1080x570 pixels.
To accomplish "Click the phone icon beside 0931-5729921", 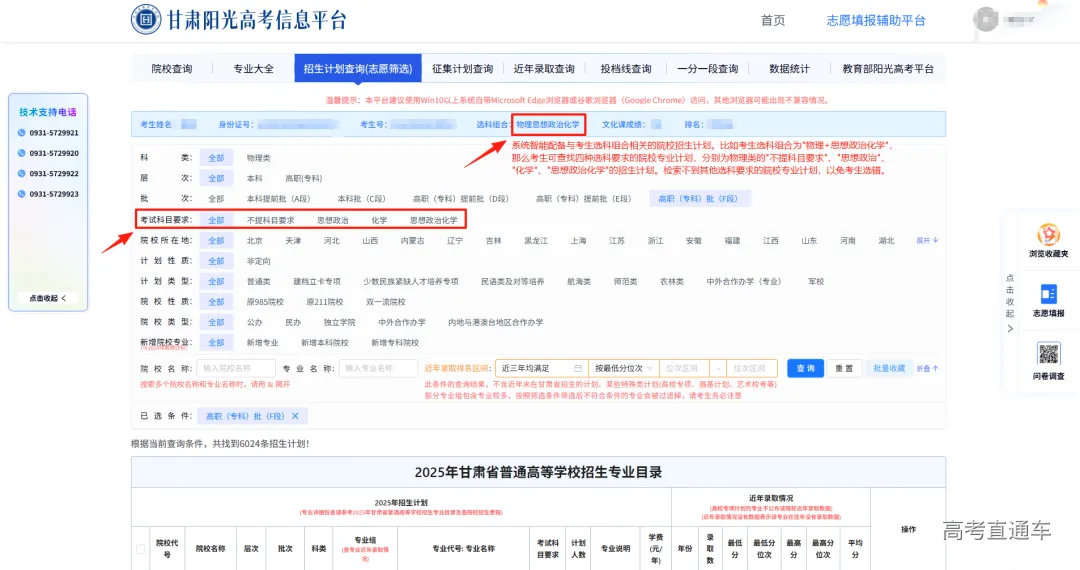I will pyautogui.click(x=21, y=133).
